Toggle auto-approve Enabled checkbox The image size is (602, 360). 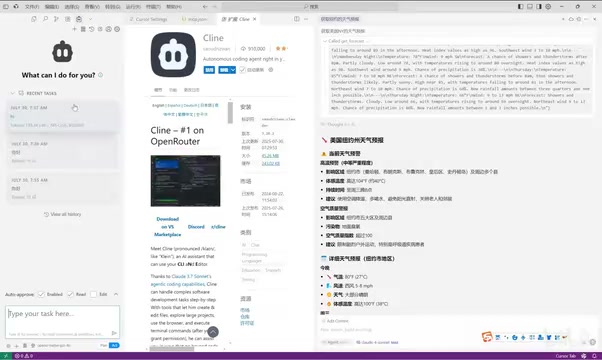pos(41,294)
